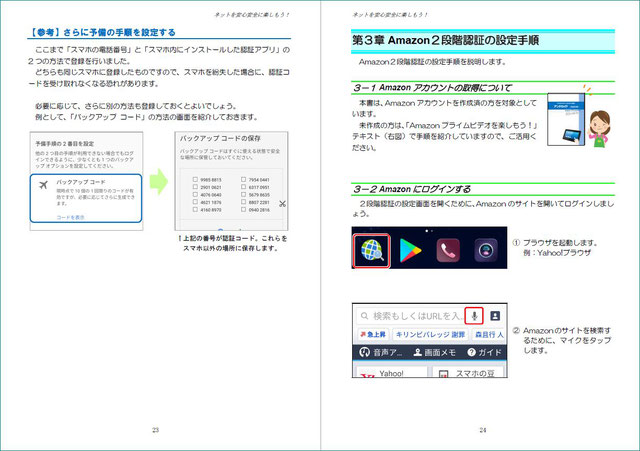This screenshot has height=451, width=640.
Task: Click the バックアップ コードの保存 dialog title
Action: (x=220, y=138)
